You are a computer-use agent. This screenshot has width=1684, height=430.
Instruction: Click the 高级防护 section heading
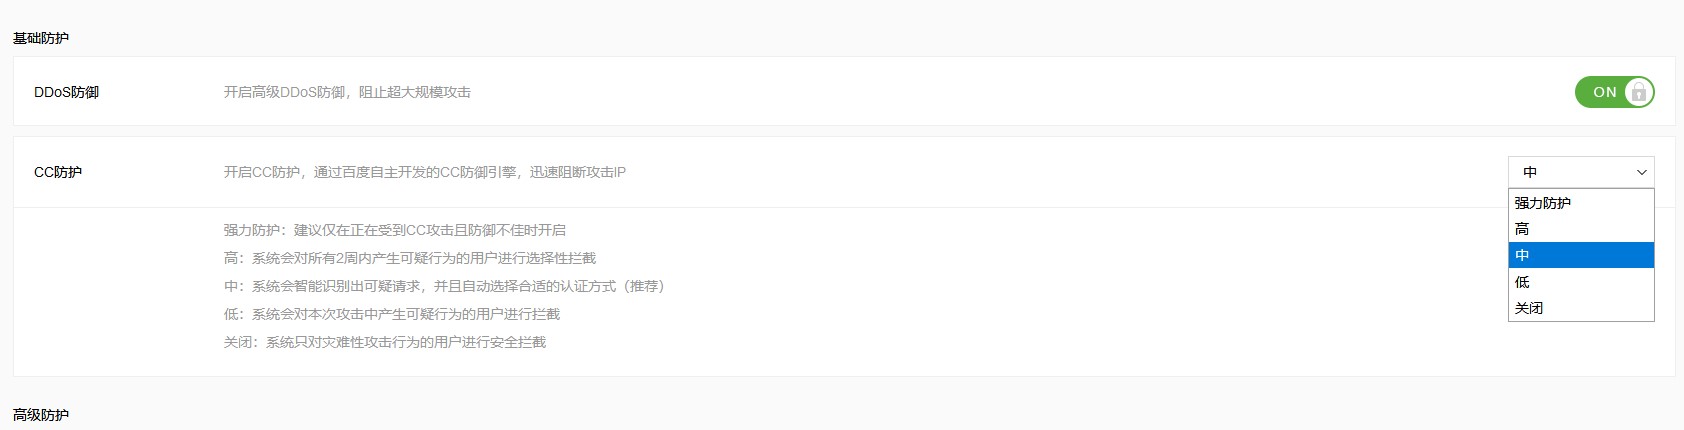point(41,415)
